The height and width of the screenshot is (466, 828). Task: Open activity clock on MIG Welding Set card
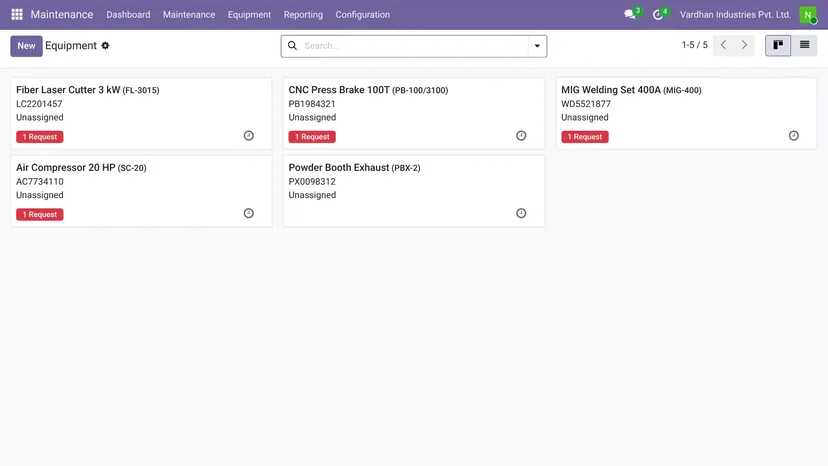794,136
